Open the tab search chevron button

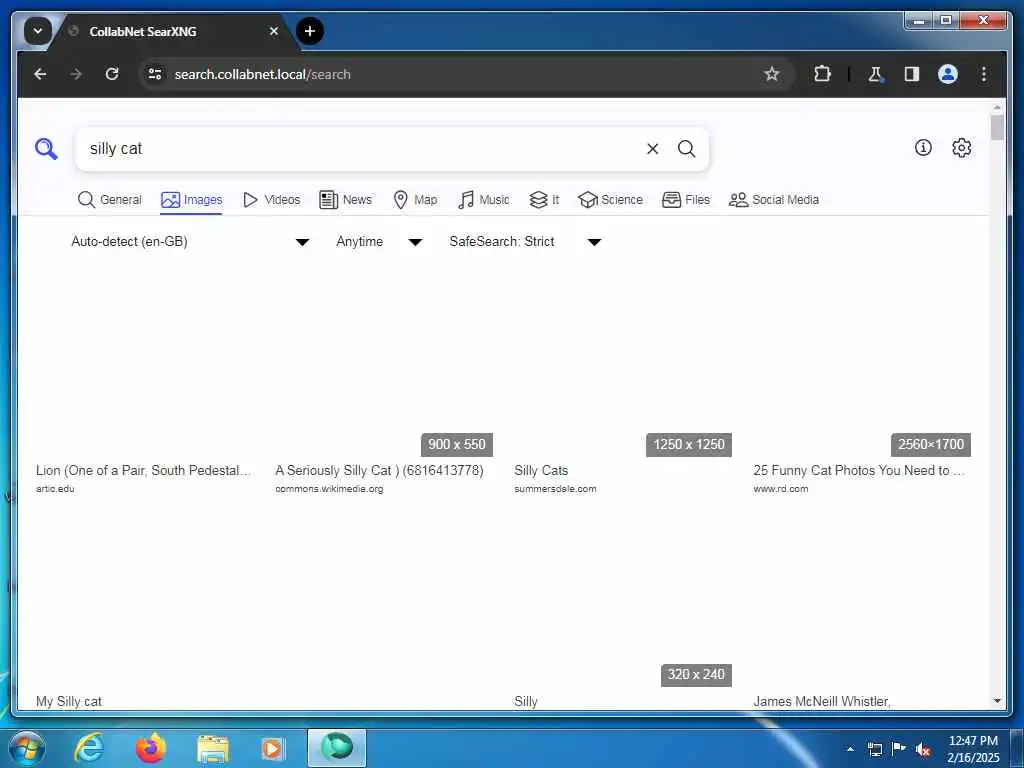pos(38,31)
